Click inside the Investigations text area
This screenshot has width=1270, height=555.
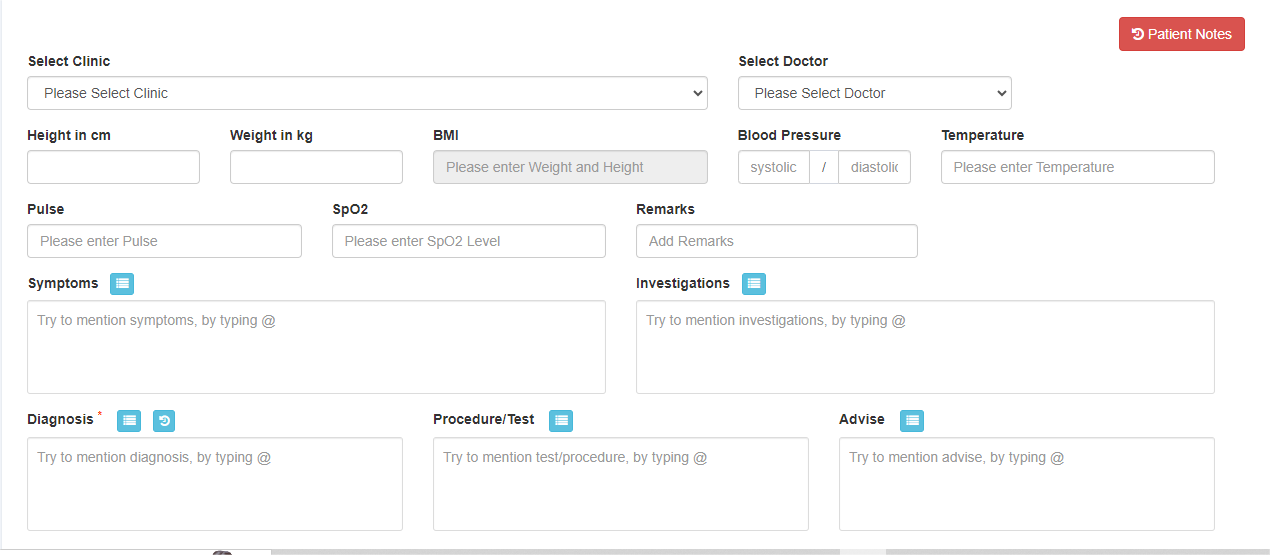pos(924,347)
